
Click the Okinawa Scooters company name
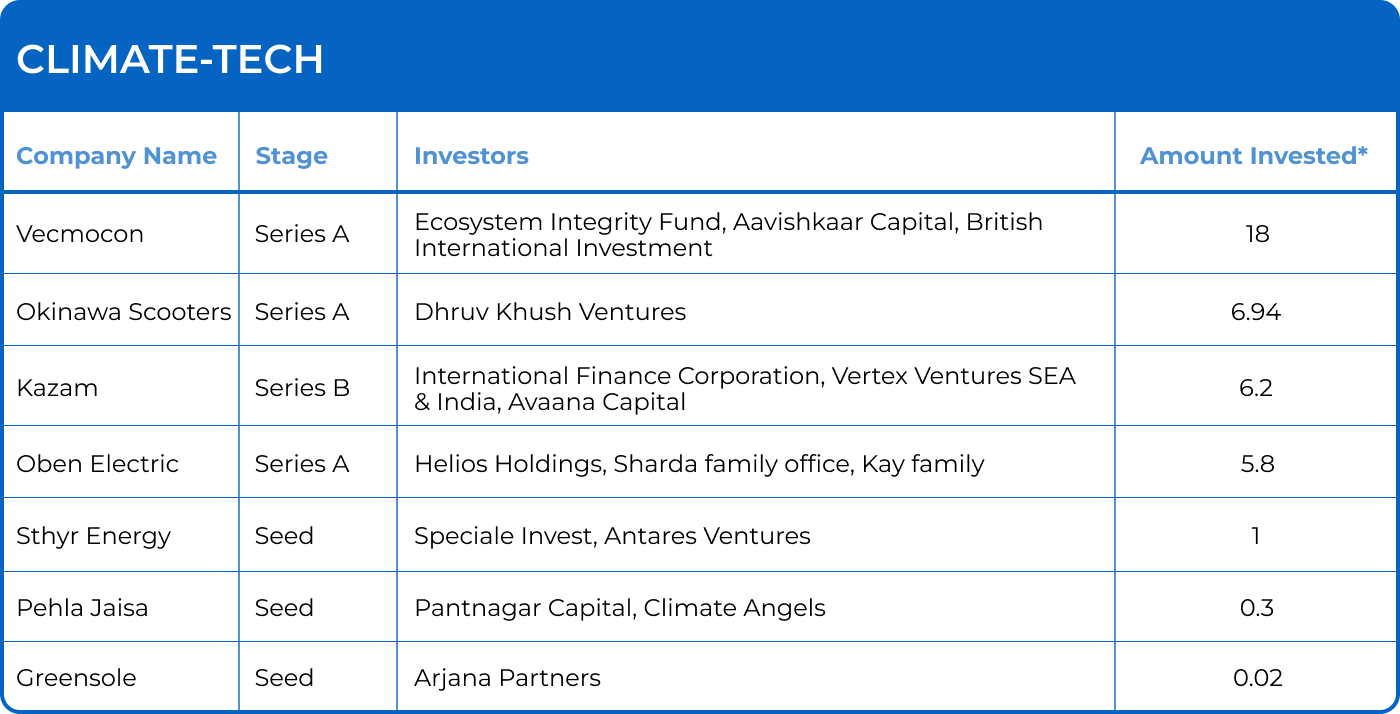(124, 312)
